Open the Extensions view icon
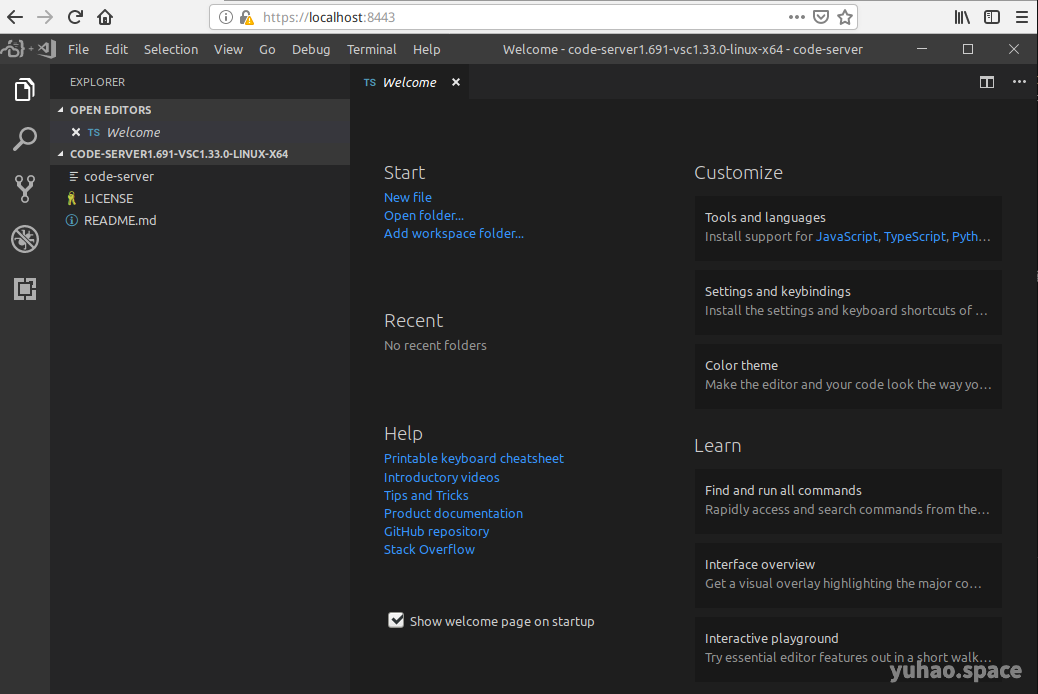The height and width of the screenshot is (694, 1038). (25, 289)
